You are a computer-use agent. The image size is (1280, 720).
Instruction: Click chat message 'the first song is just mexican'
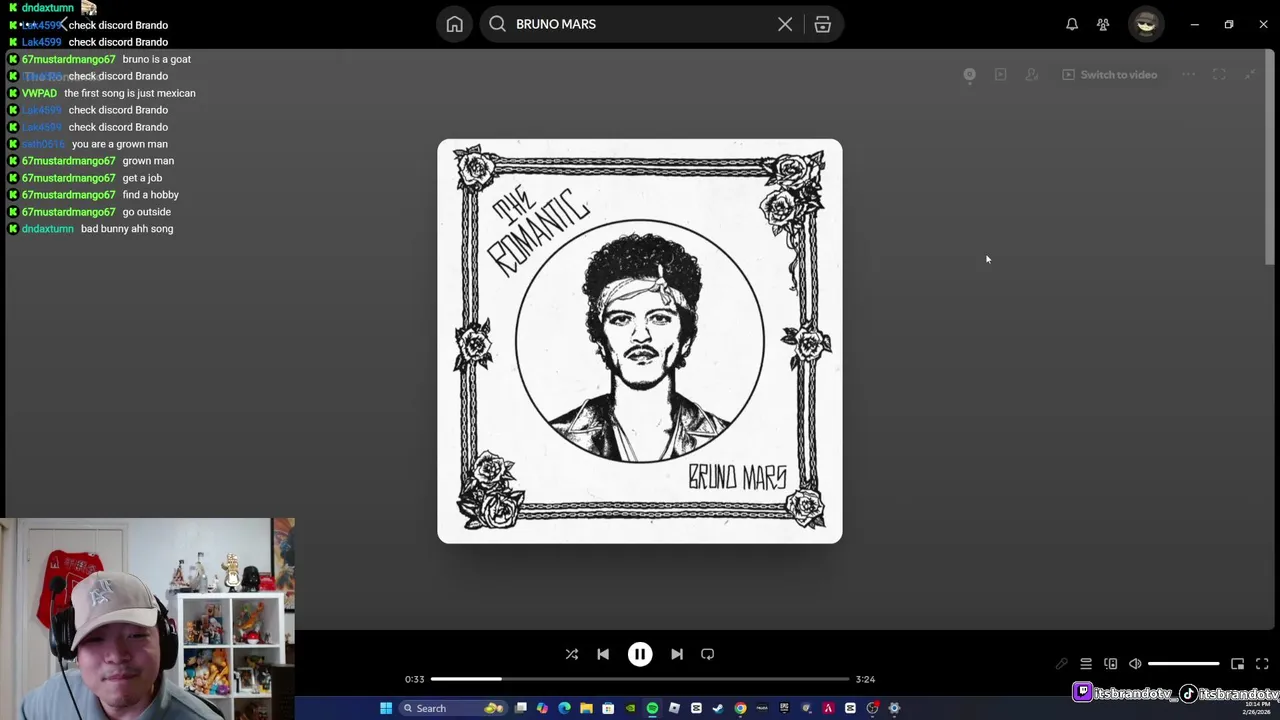[130, 93]
